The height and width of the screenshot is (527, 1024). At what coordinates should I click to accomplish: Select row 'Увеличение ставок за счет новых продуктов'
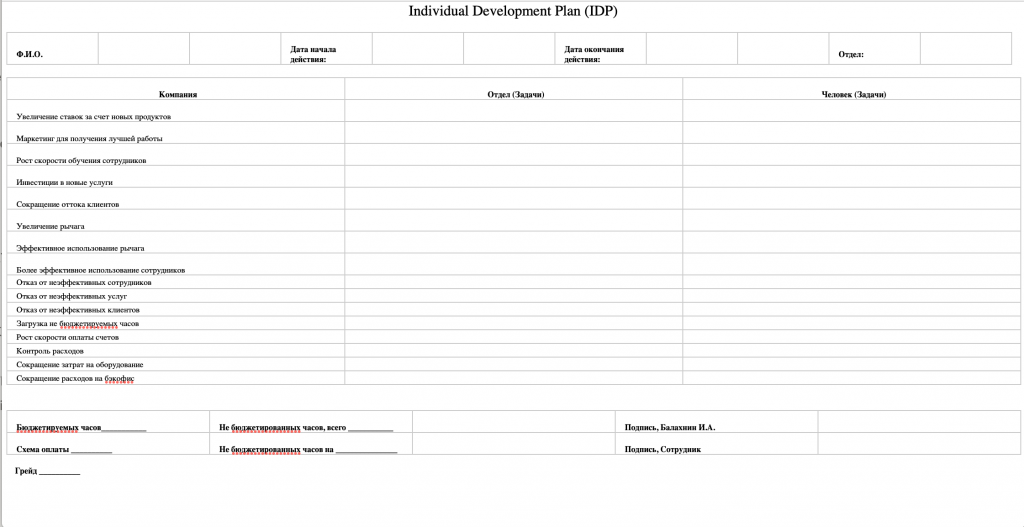(514, 111)
